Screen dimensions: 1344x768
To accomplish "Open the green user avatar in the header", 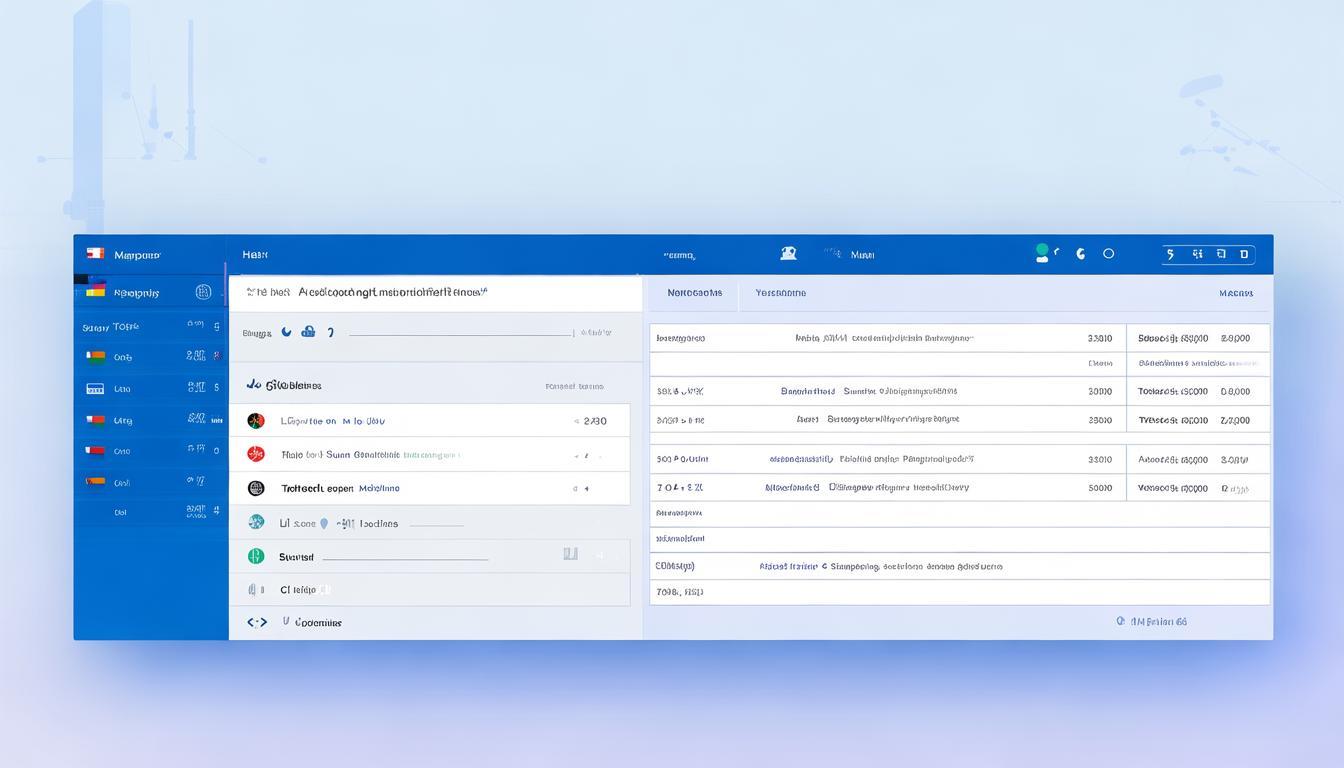I will (x=1042, y=254).
